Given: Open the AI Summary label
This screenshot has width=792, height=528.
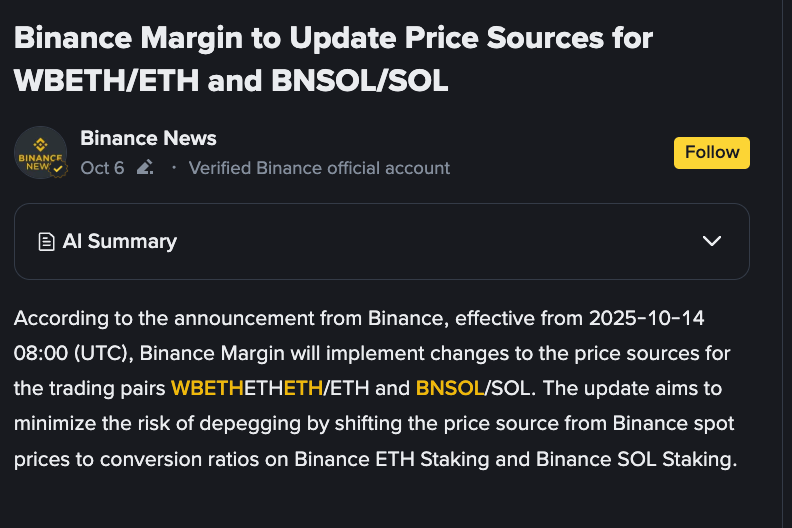Looking at the screenshot, I should click(x=119, y=241).
